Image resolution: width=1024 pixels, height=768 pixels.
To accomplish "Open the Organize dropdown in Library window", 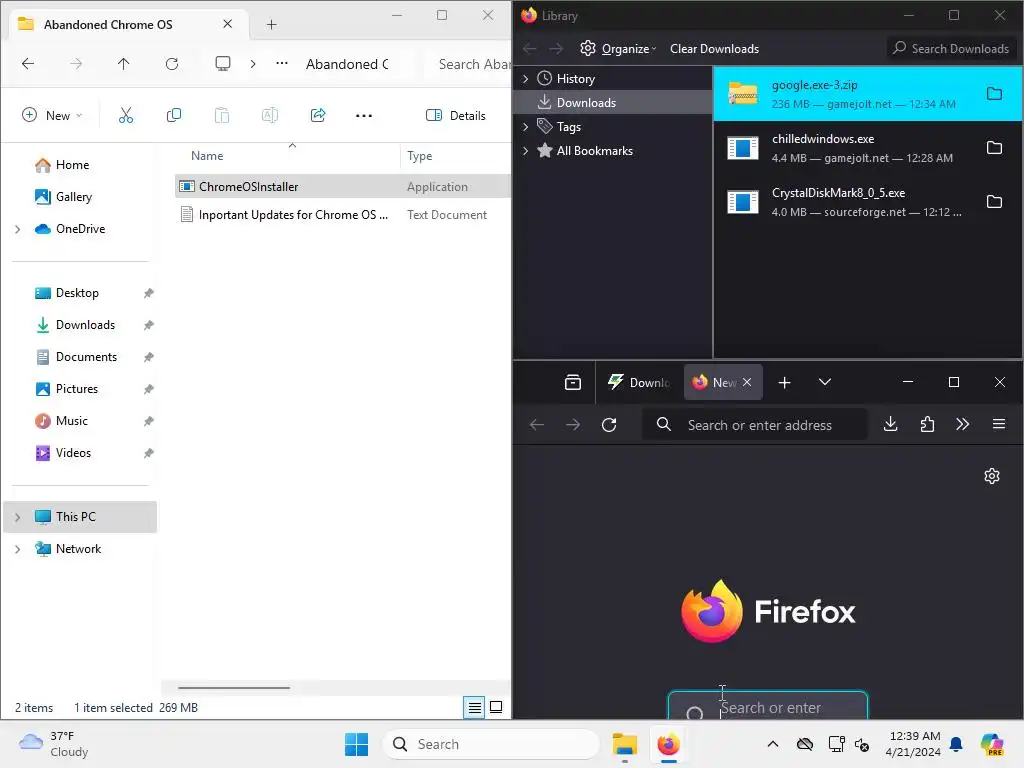I will (618, 49).
